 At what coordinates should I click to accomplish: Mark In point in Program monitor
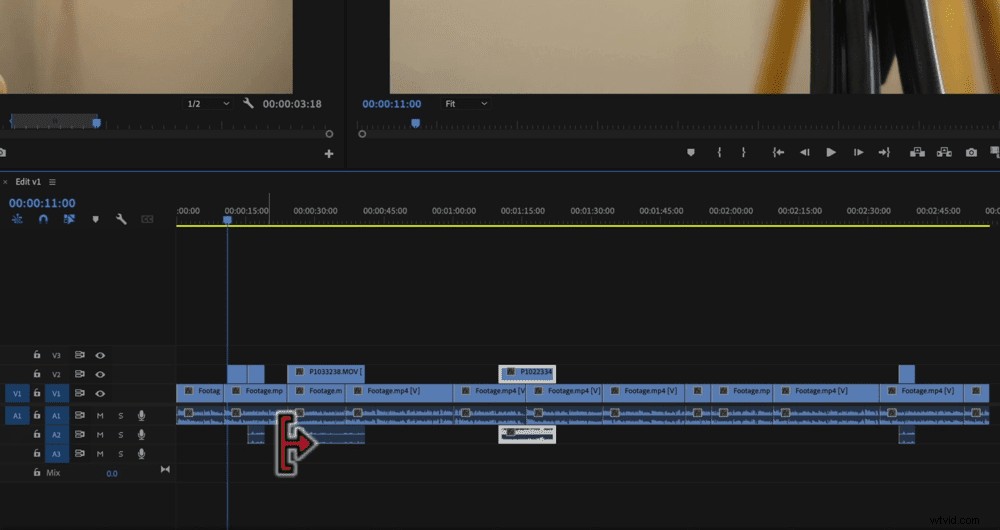click(x=719, y=152)
